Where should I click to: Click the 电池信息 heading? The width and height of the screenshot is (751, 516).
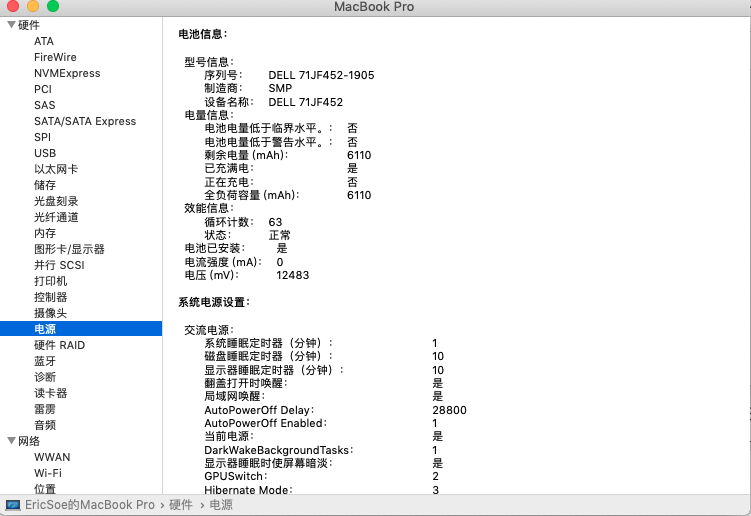[203, 34]
